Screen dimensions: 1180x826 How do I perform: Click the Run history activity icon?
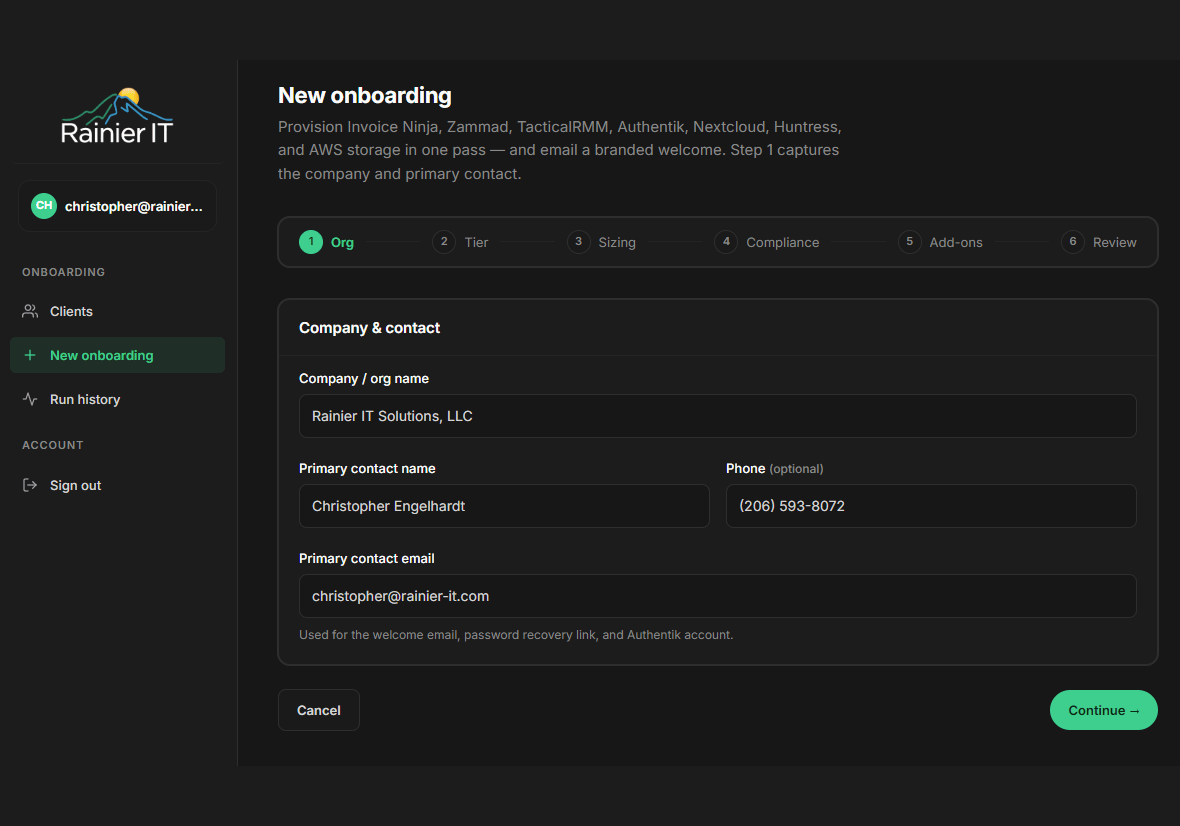[30, 399]
